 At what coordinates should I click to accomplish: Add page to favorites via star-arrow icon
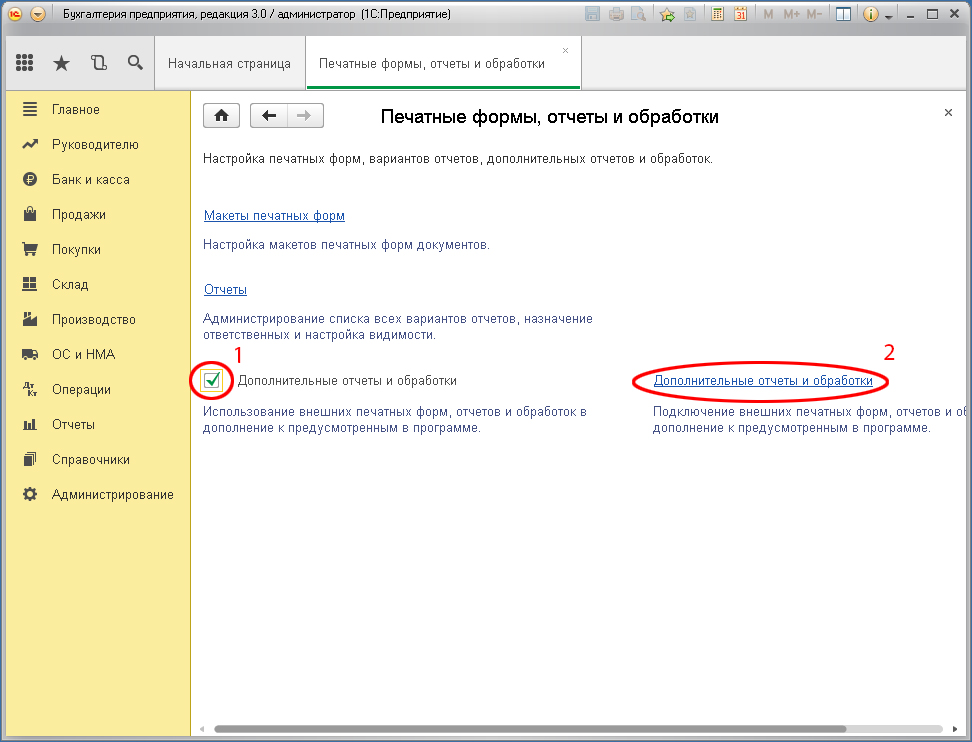667,14
